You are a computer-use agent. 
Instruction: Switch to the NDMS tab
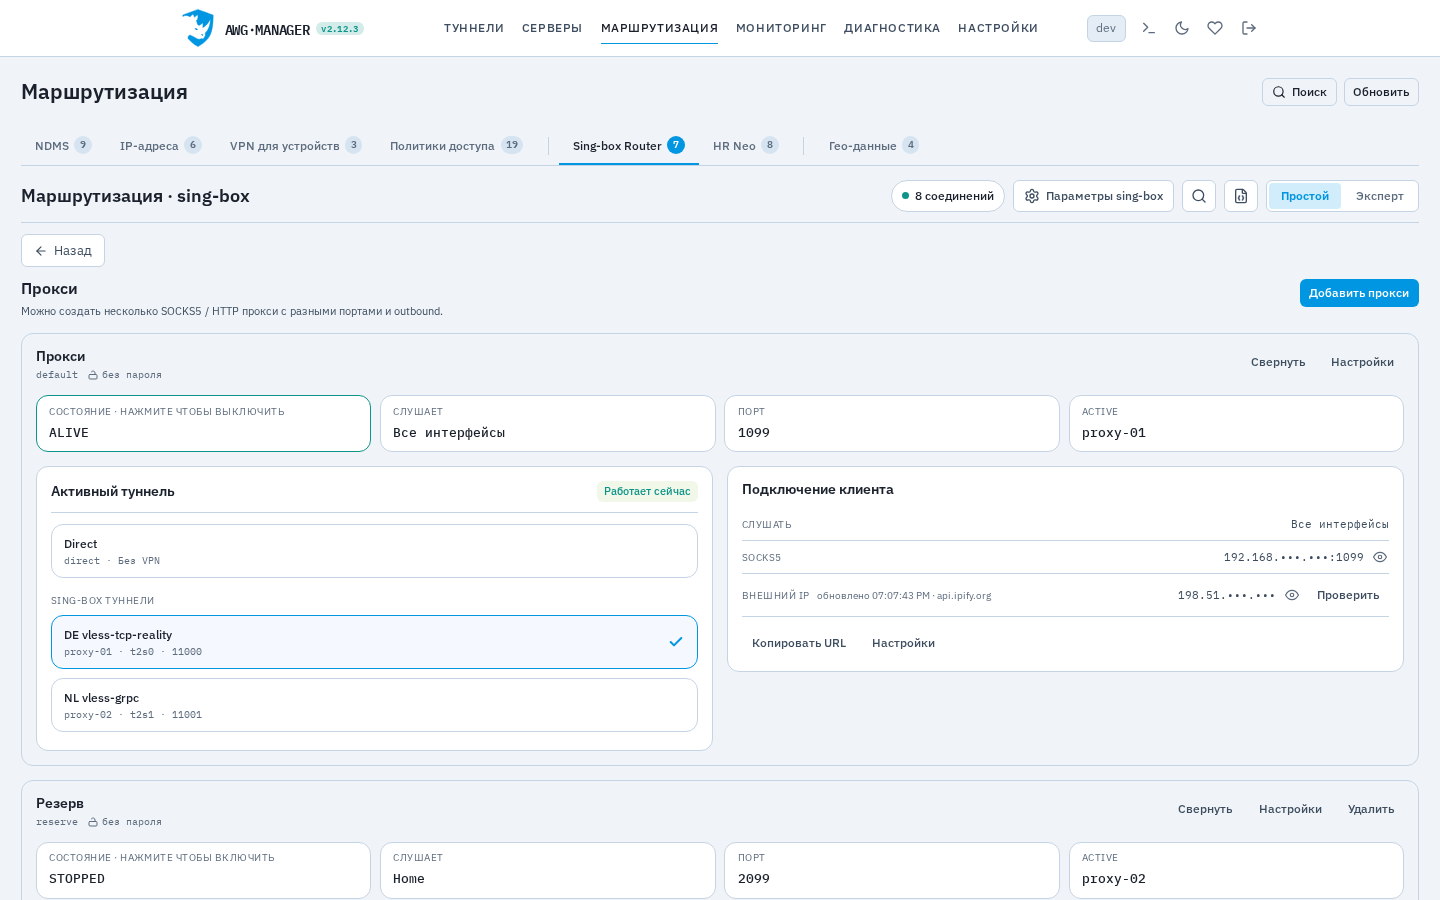pyautogui.click(x=63, y=146)
